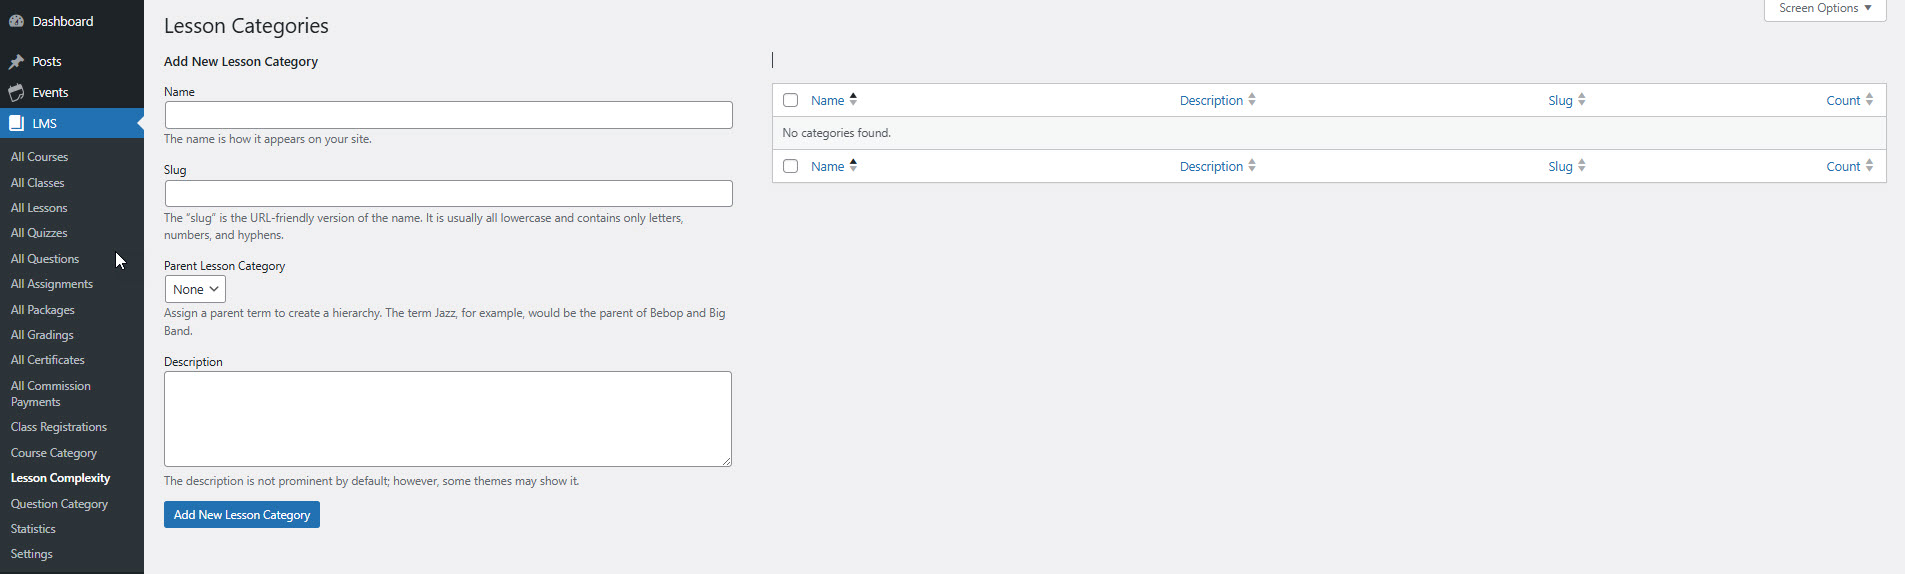Image resolution: width=1905 pixels, height=574 pixels.
Task: Click the Events calendar icon
Action: coord(16,93)
